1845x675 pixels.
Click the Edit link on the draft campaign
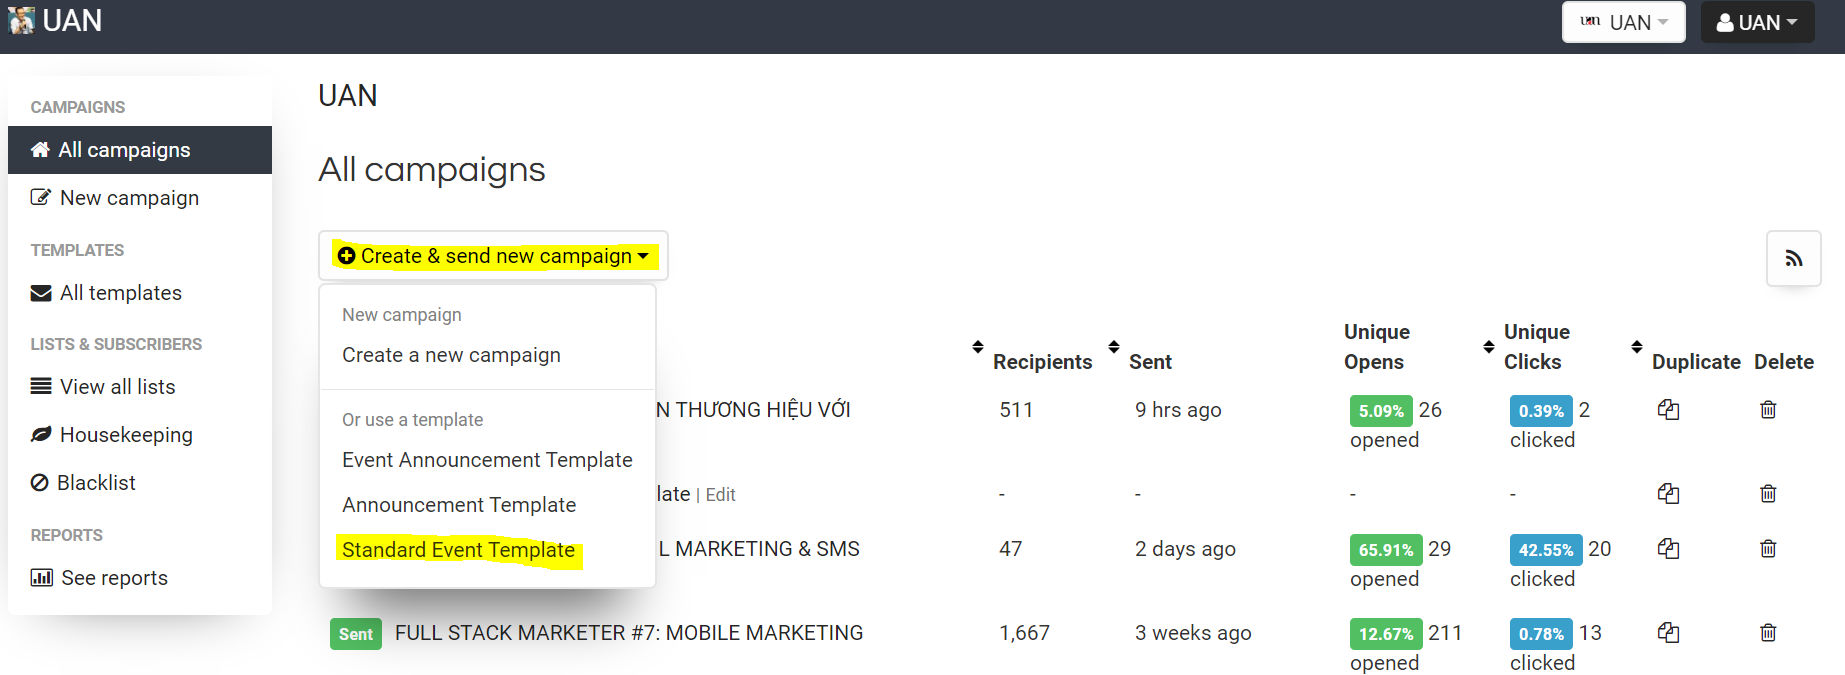click(x=720, y=495)
